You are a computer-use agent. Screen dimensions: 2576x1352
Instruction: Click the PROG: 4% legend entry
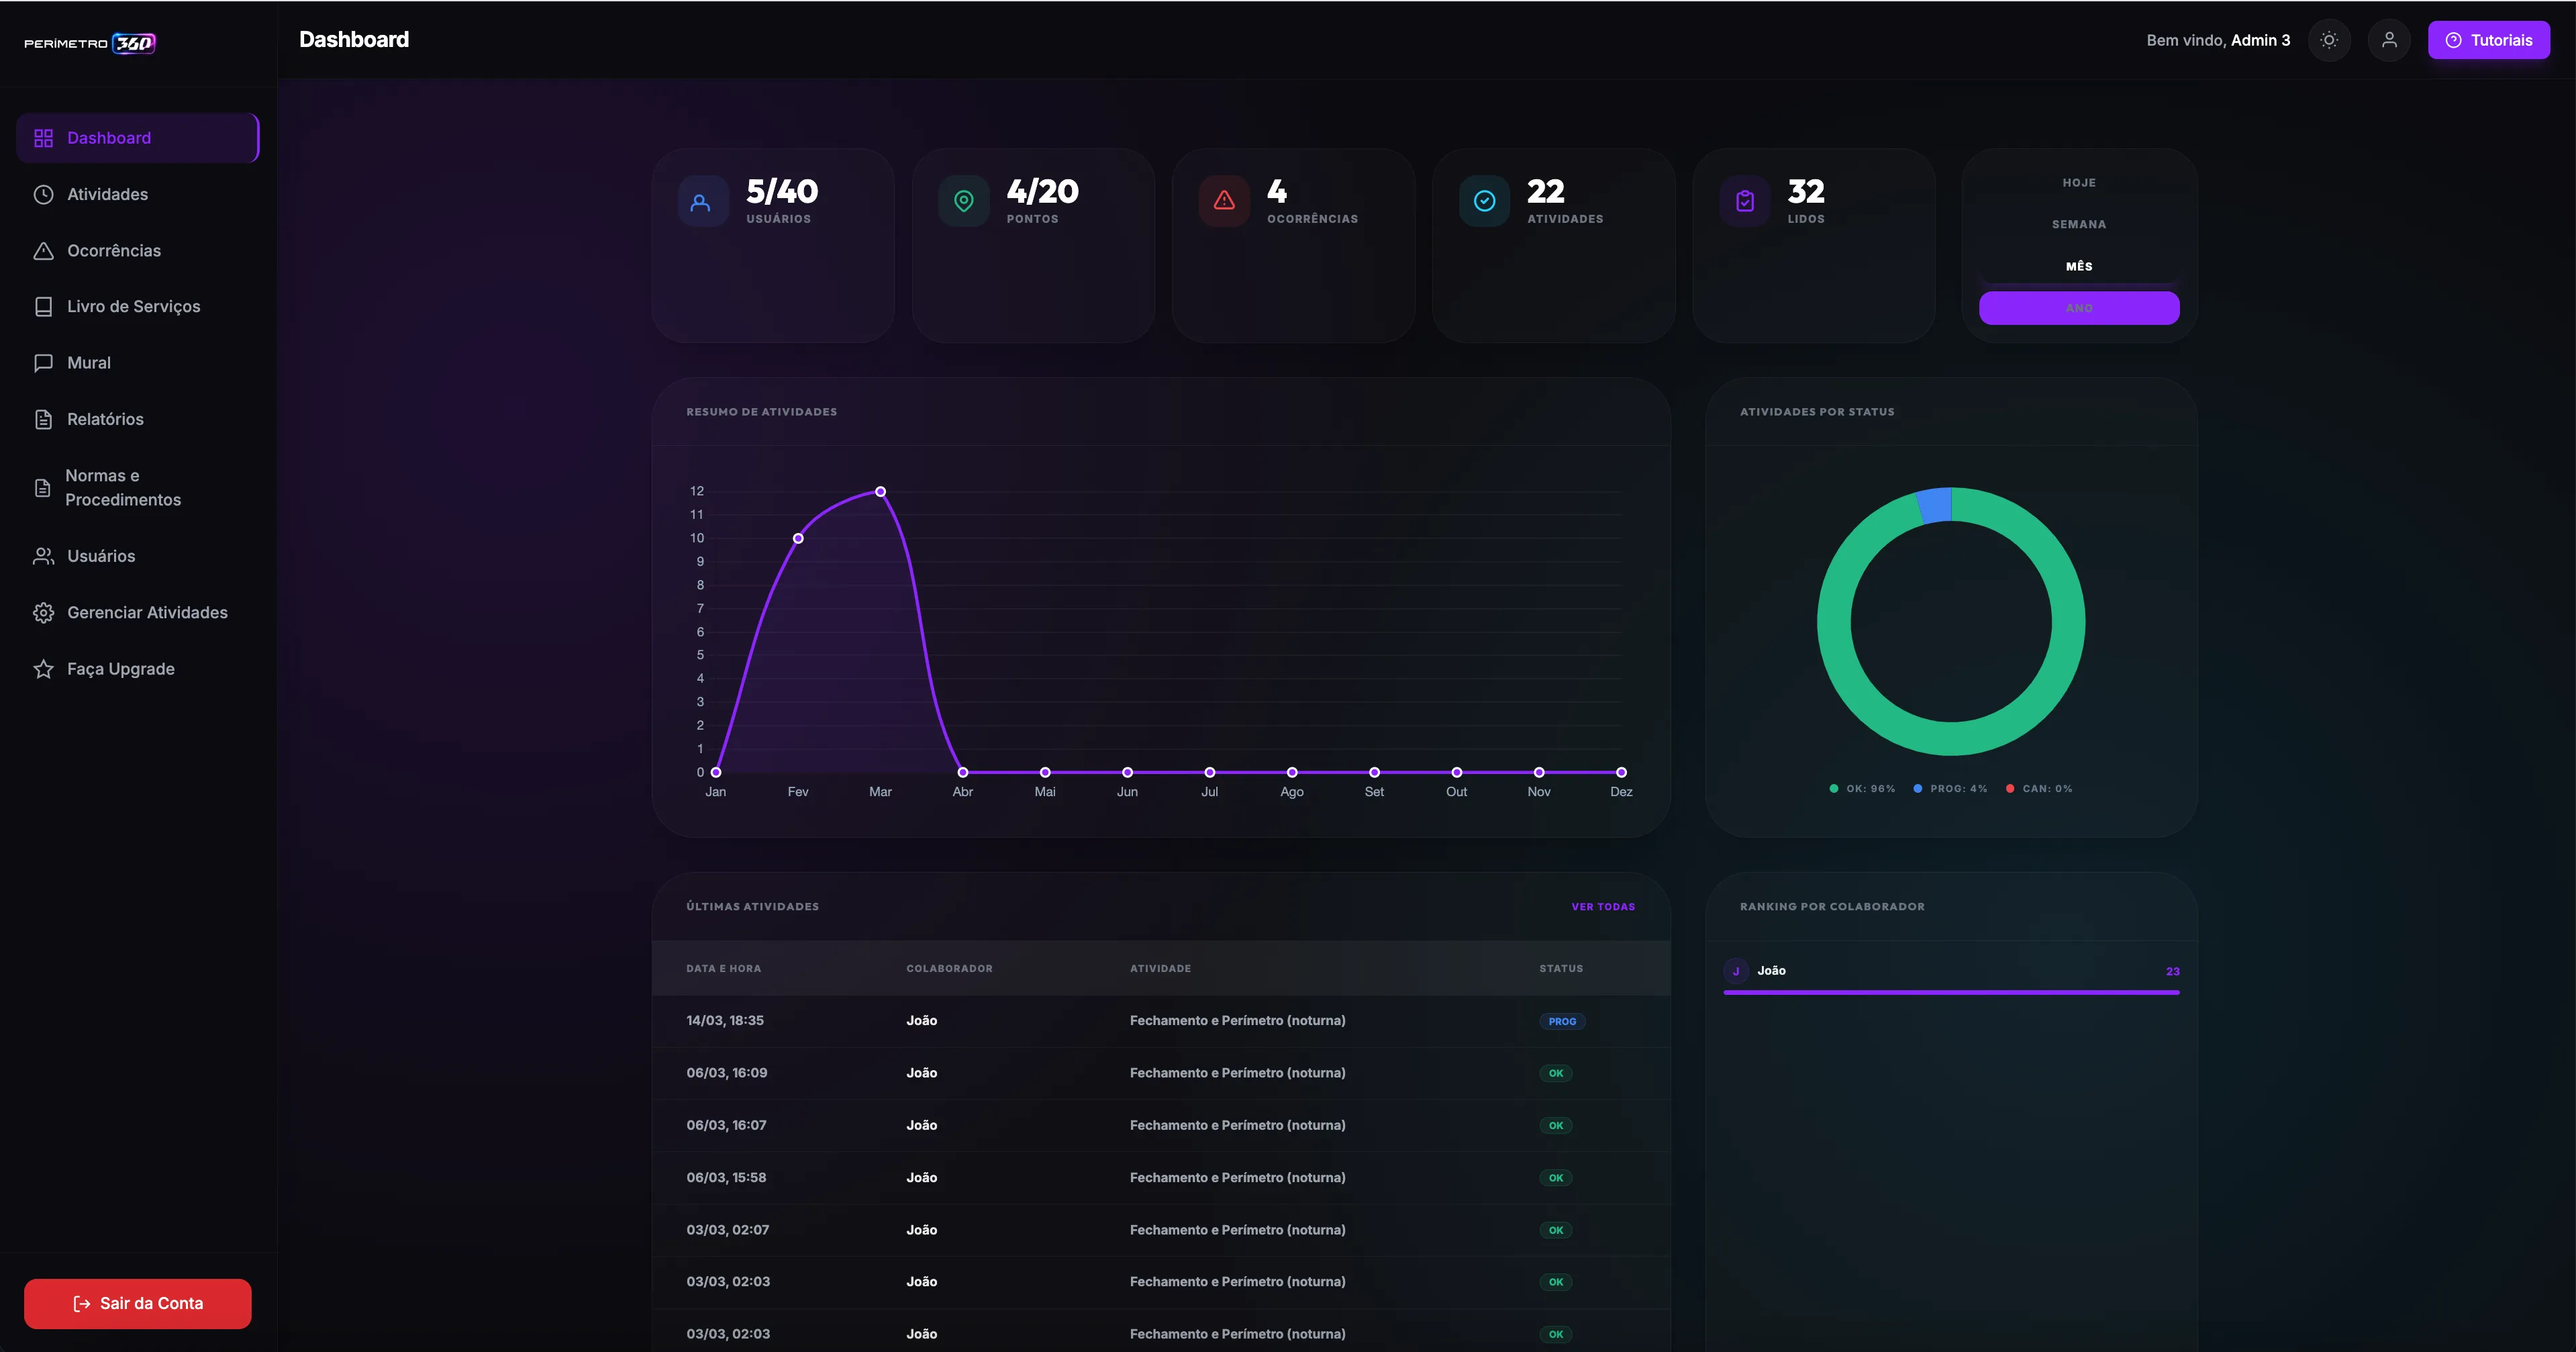point(1950,789)
